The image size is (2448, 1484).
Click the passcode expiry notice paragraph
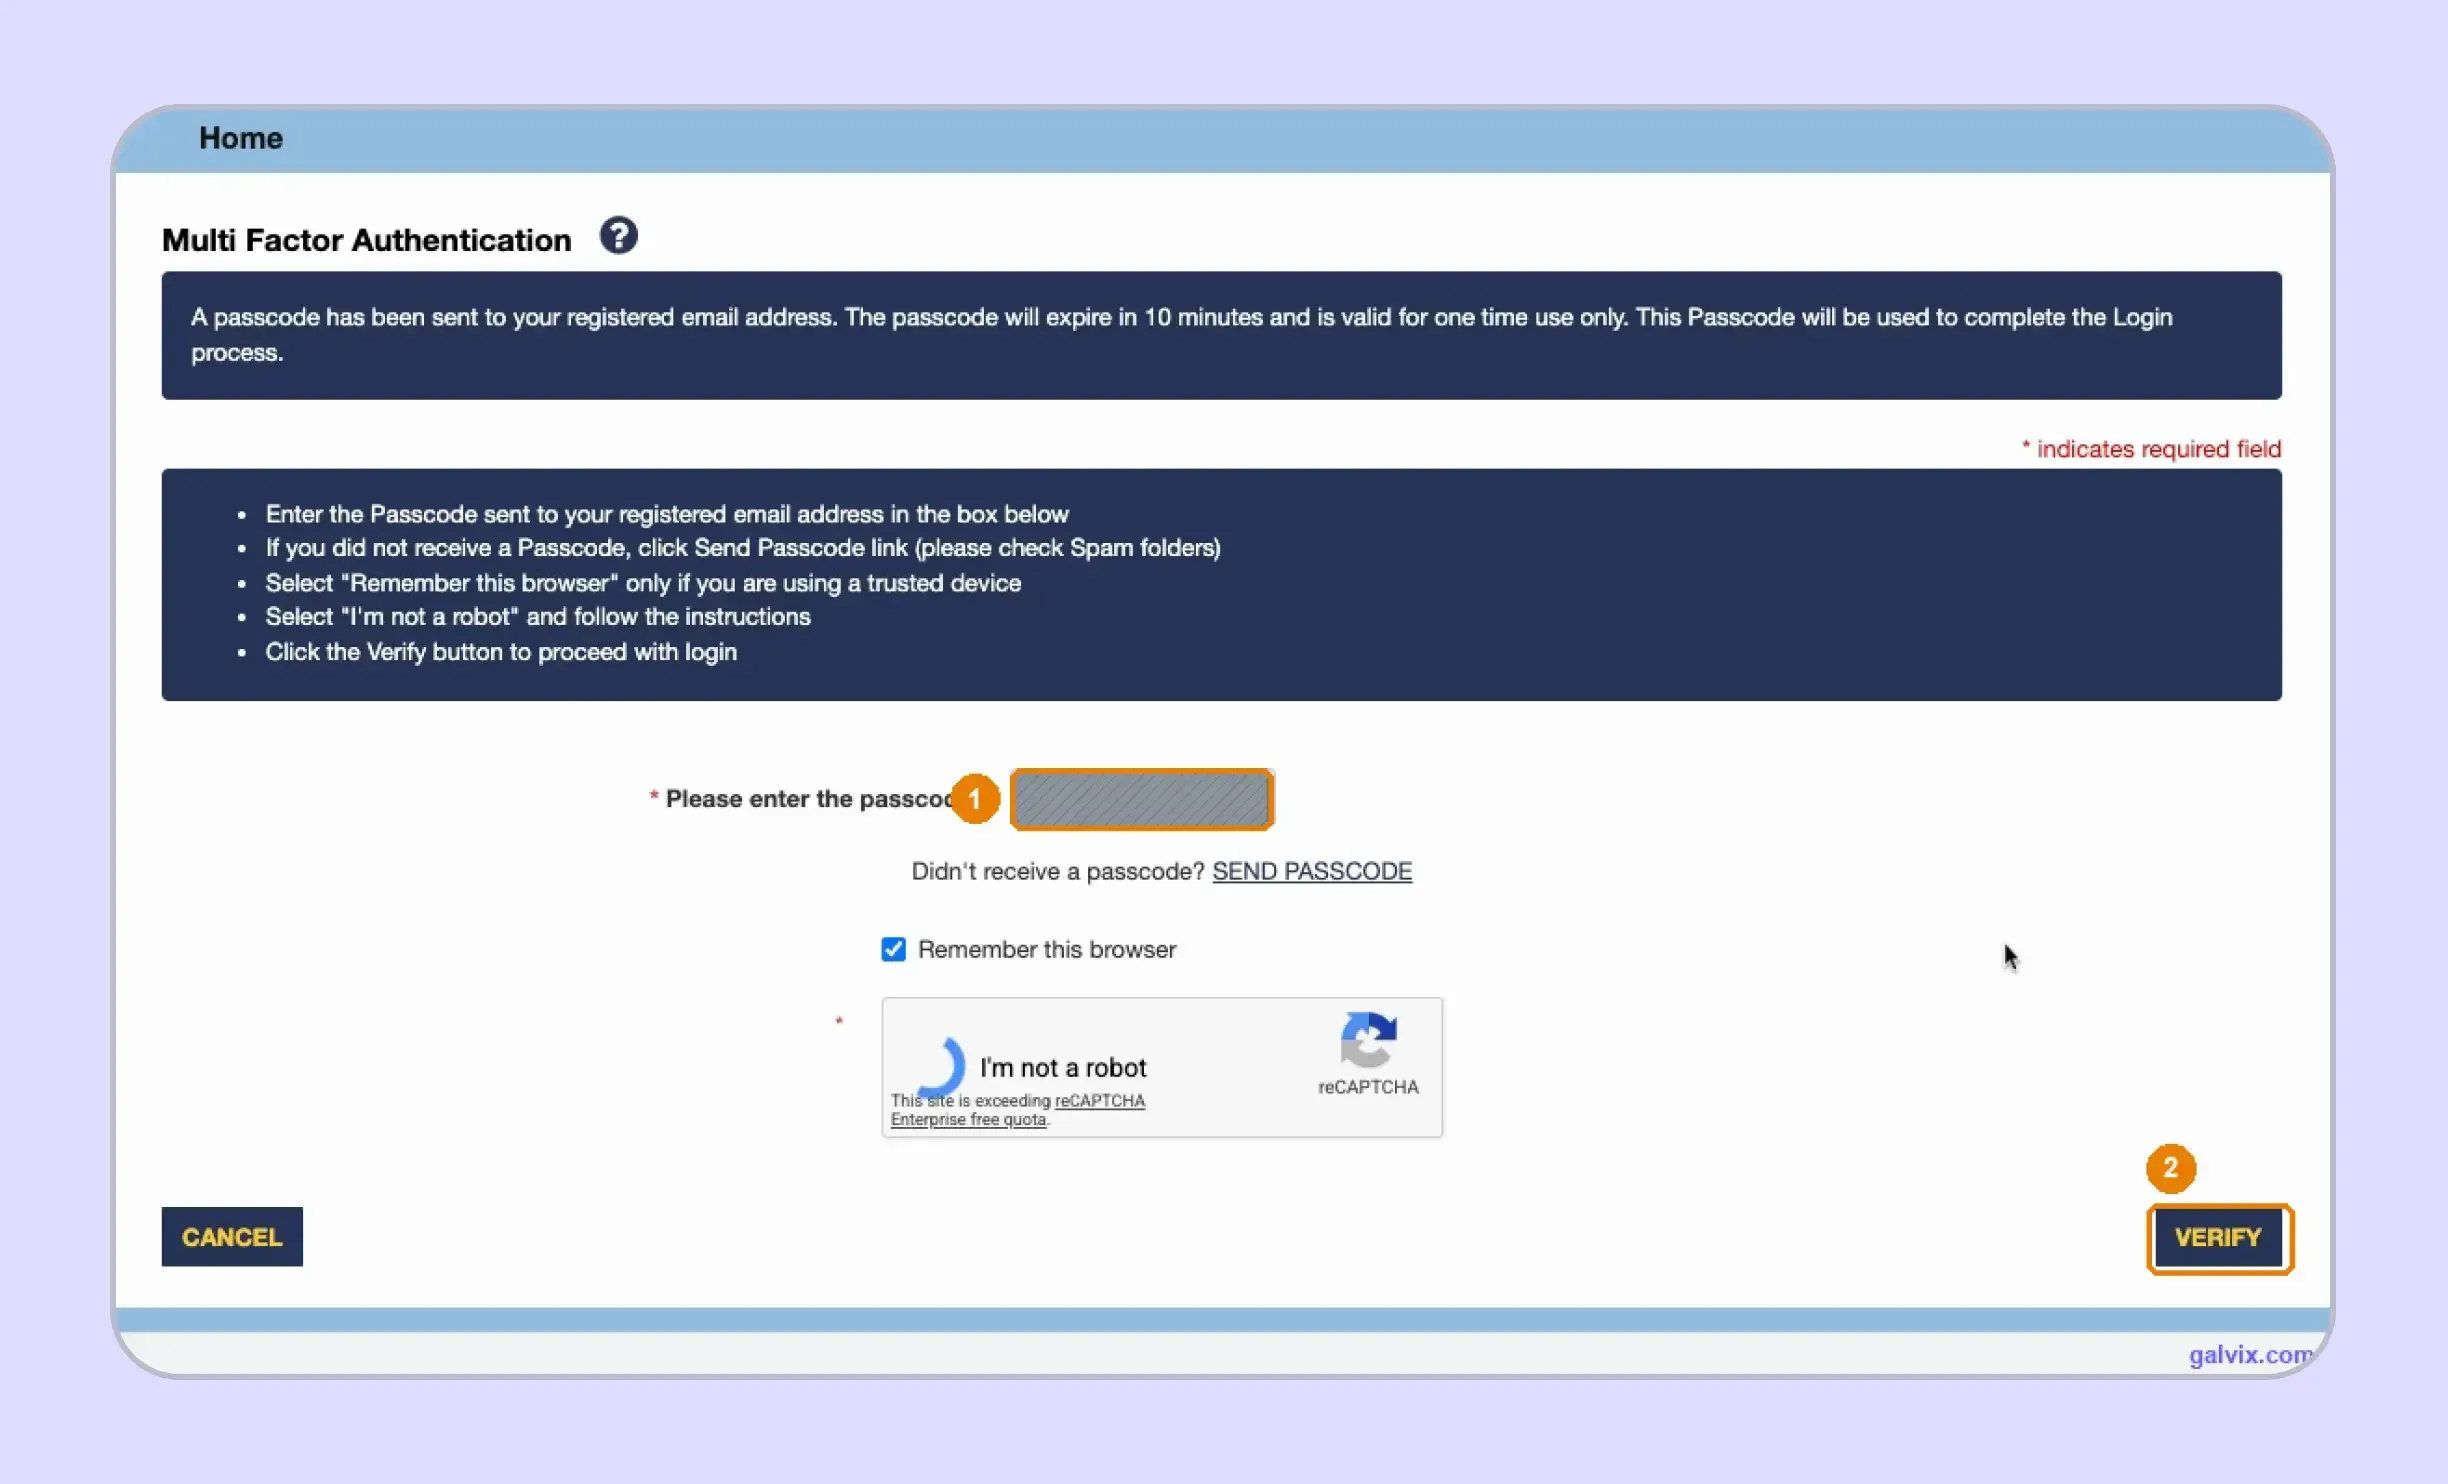(1181, 335)
